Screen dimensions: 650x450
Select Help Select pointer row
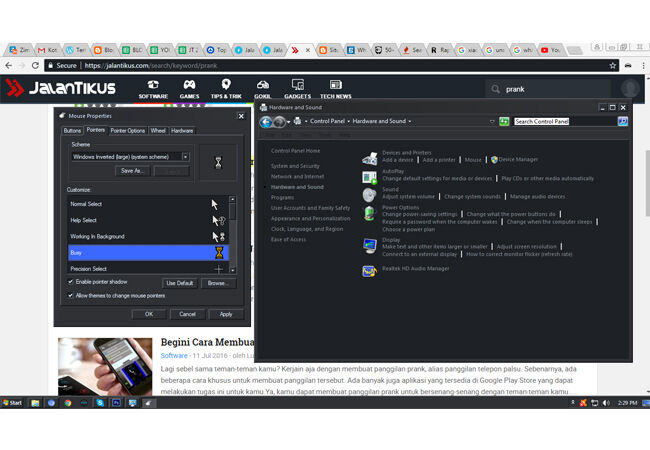point(148,220)
